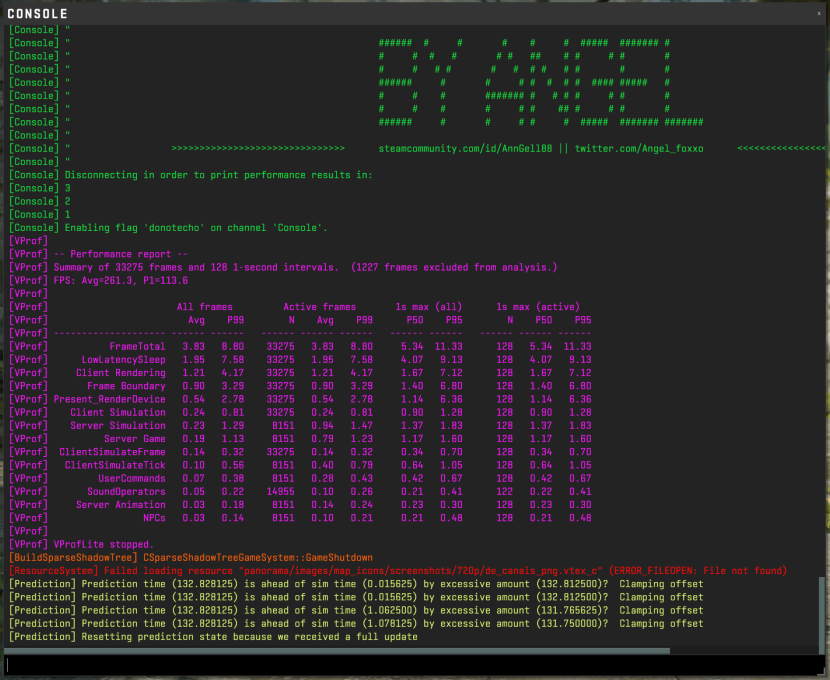
Task: Click the Client Rendering row label
Action: coord(121,373)
